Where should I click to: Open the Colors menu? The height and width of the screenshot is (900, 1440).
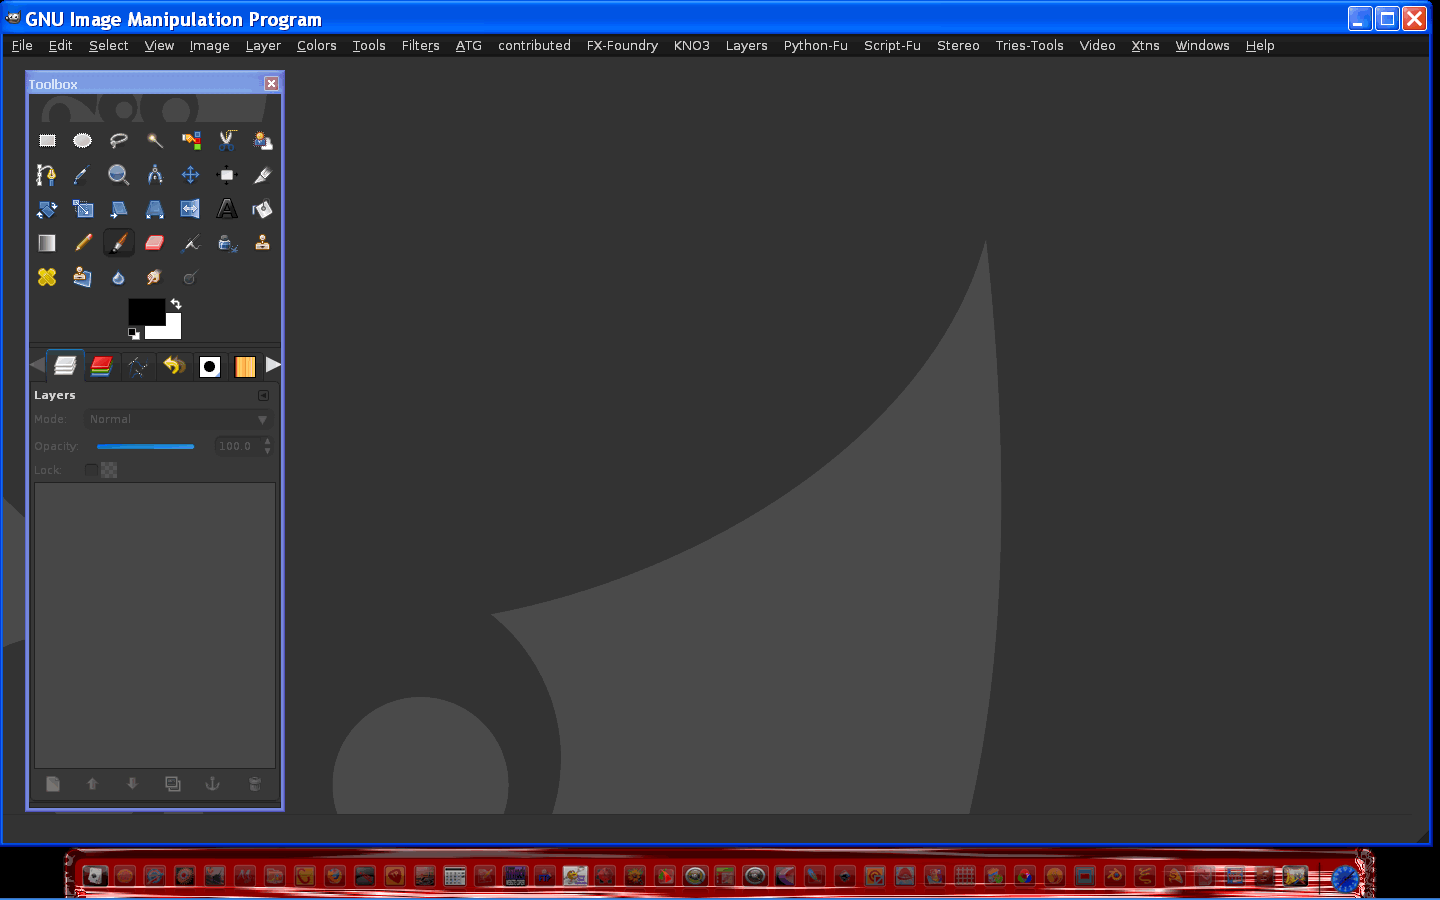(x=317, y=46)
